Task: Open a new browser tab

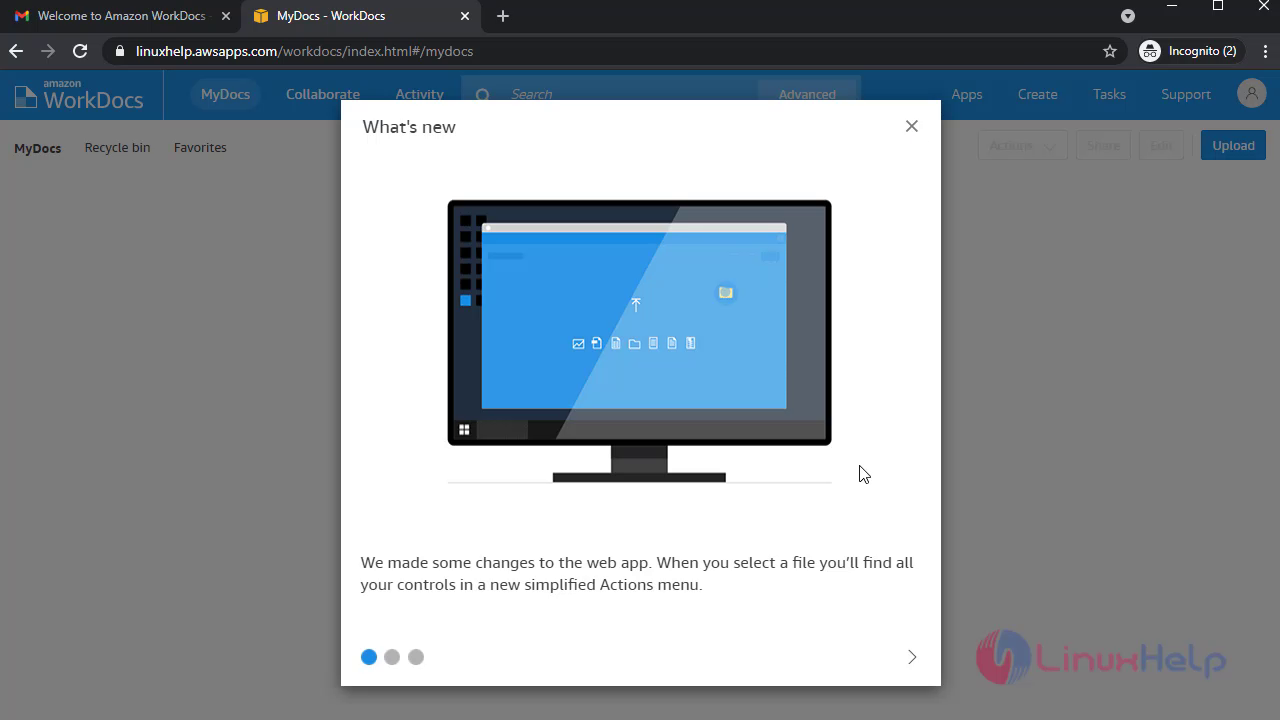Action: (x=503, y=16)
